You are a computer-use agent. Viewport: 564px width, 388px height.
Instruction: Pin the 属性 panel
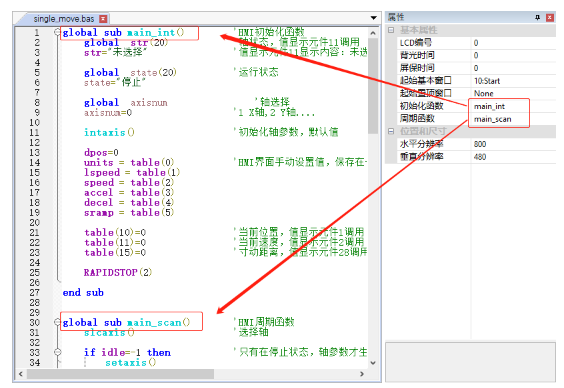(537, 17)
